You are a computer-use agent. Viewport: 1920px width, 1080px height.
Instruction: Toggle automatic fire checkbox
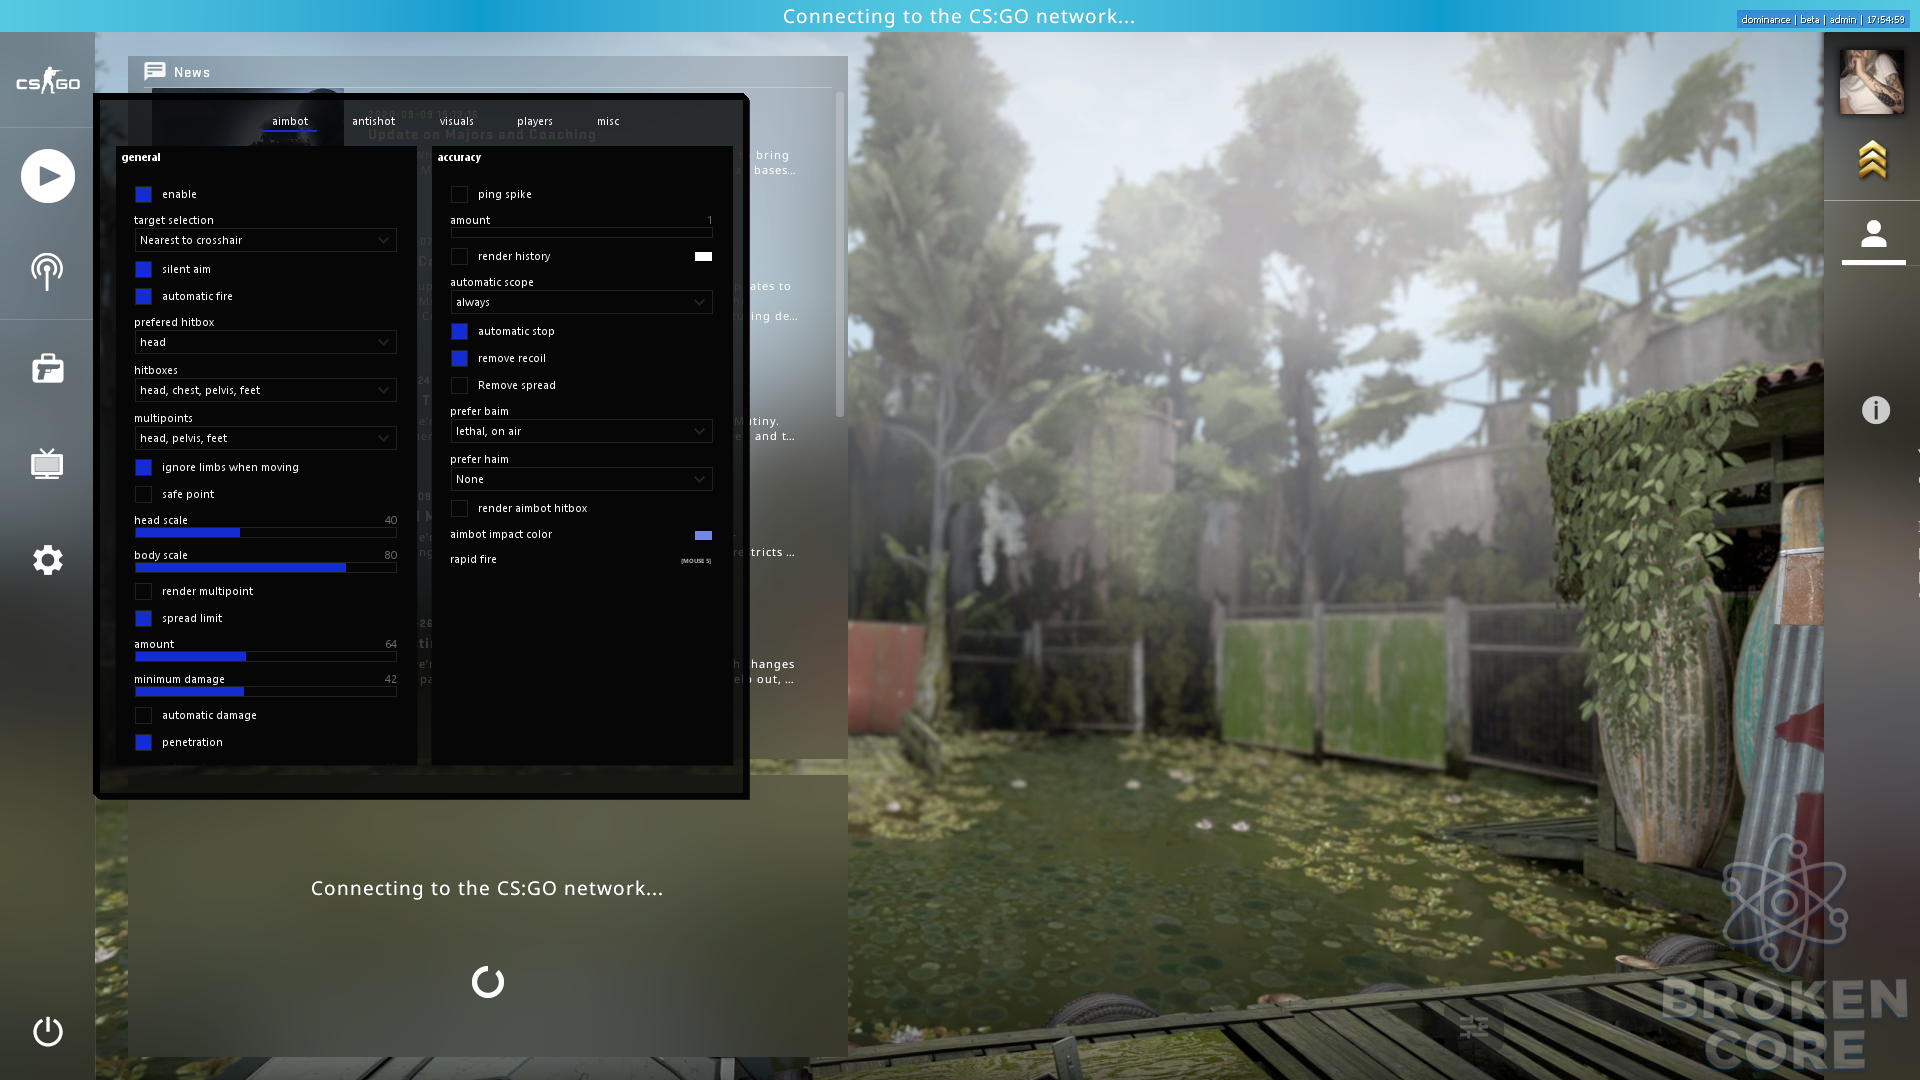click(143, 296)
